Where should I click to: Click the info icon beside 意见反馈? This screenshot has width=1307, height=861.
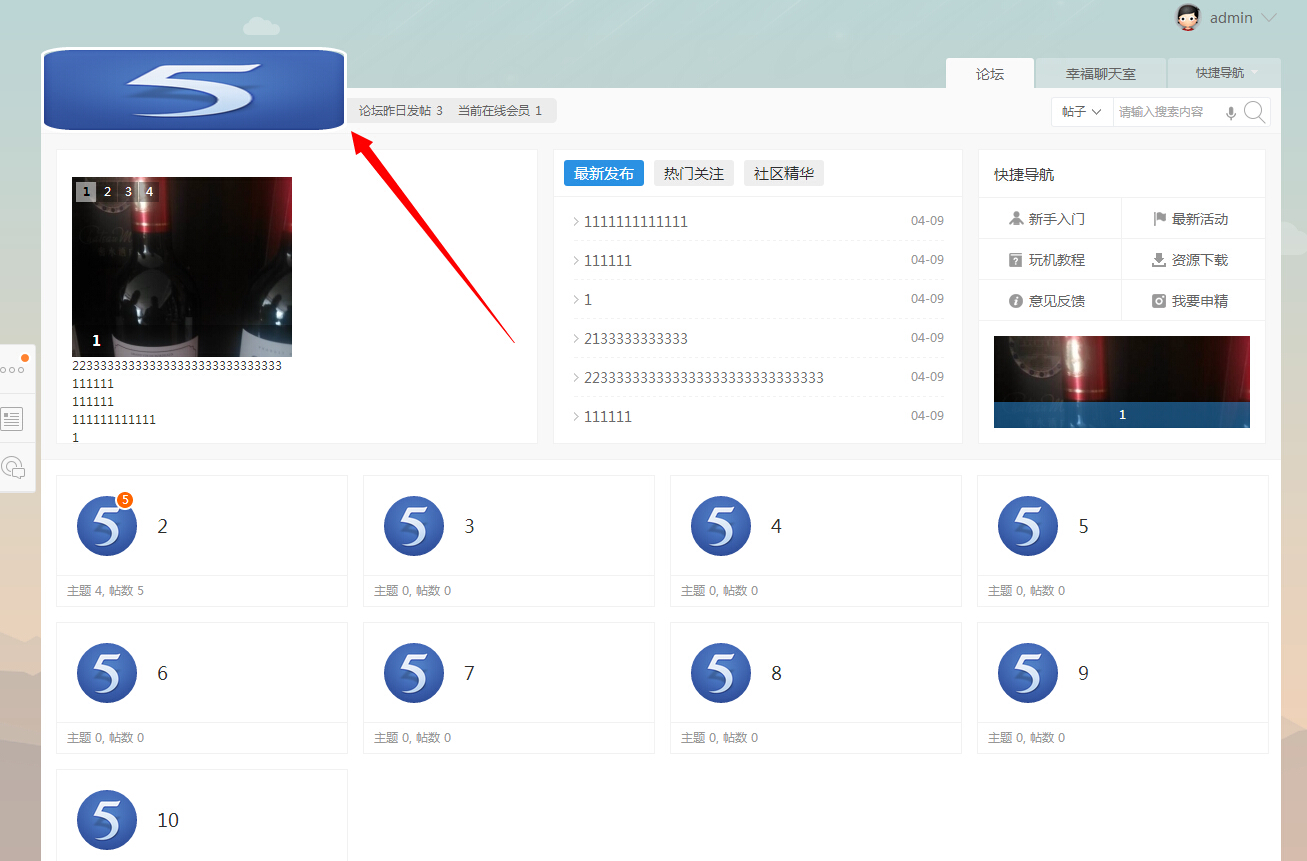tap(1016, 301)
